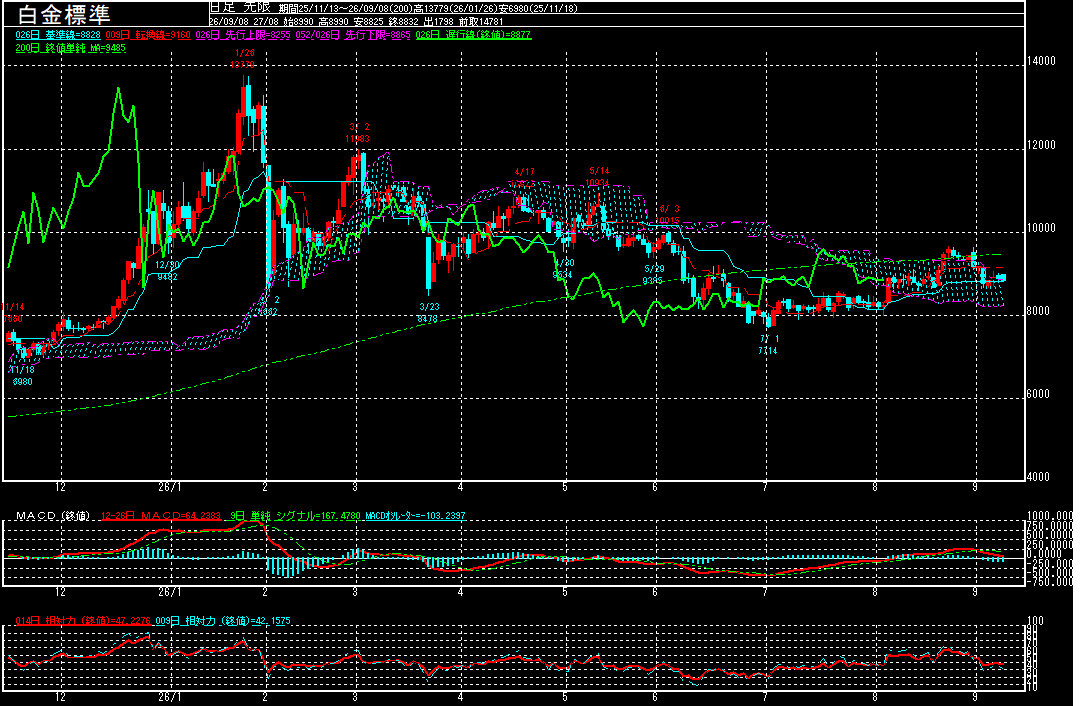Viewport: 1080px width, 706px height.
Task: Click the 14000 price axis label
Action: pos(1041,61)
